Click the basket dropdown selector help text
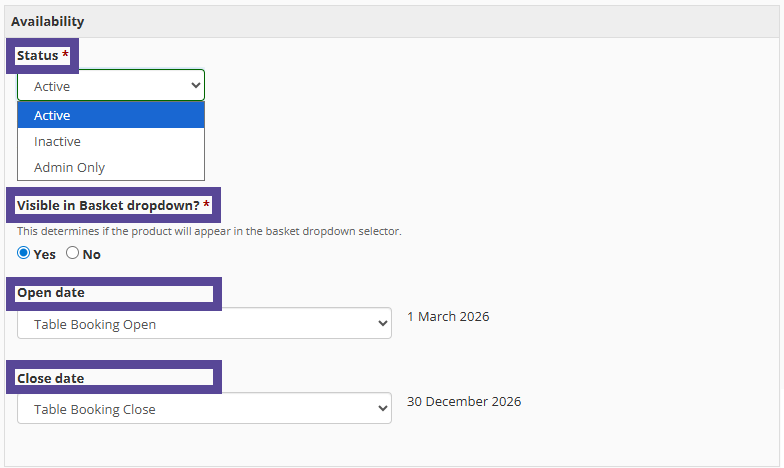Viewport: 784px width, 468px height. pyautogui.click(x=209, y=231)
